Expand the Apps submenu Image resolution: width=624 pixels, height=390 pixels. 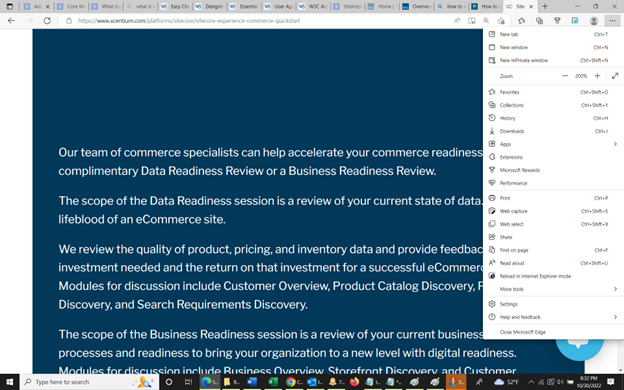click(x=553, y=144)
